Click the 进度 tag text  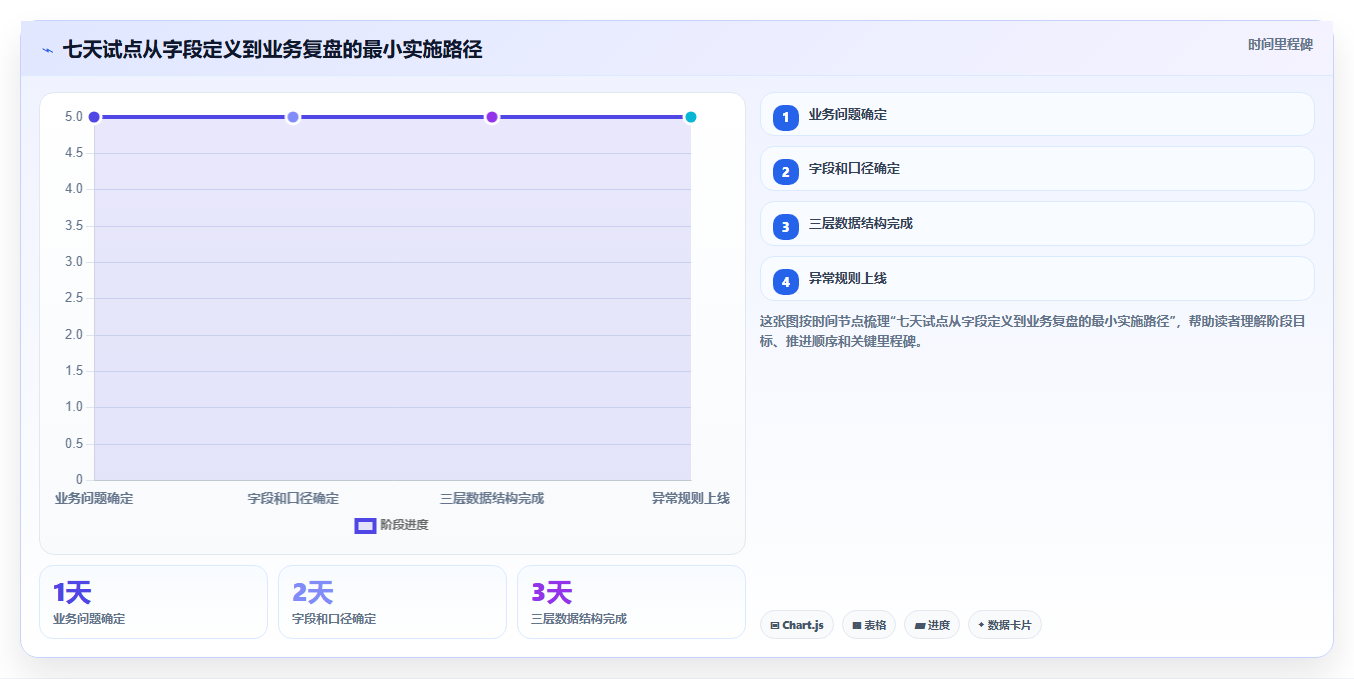click(x=939, y=626)
